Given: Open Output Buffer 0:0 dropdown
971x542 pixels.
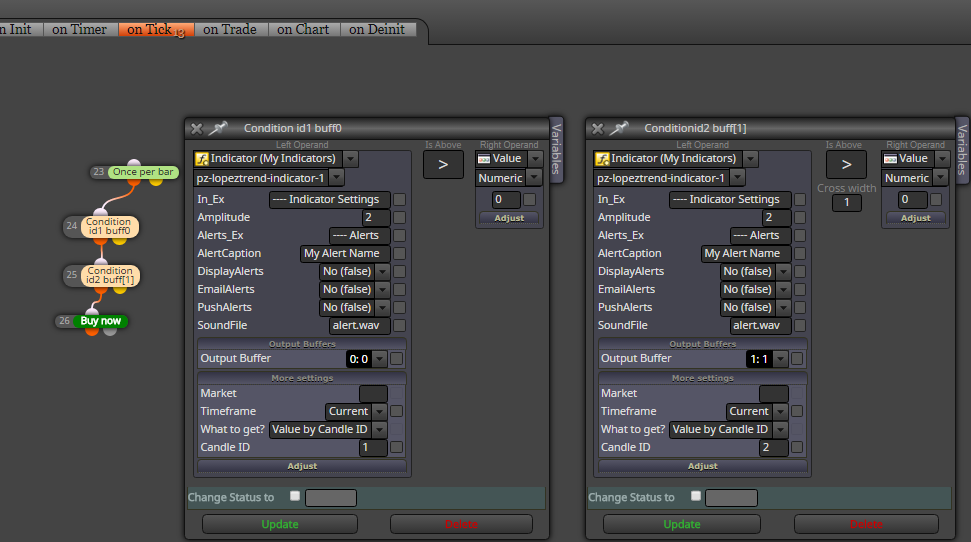Looking at the screenshot, I should click(x=380, y=359).
